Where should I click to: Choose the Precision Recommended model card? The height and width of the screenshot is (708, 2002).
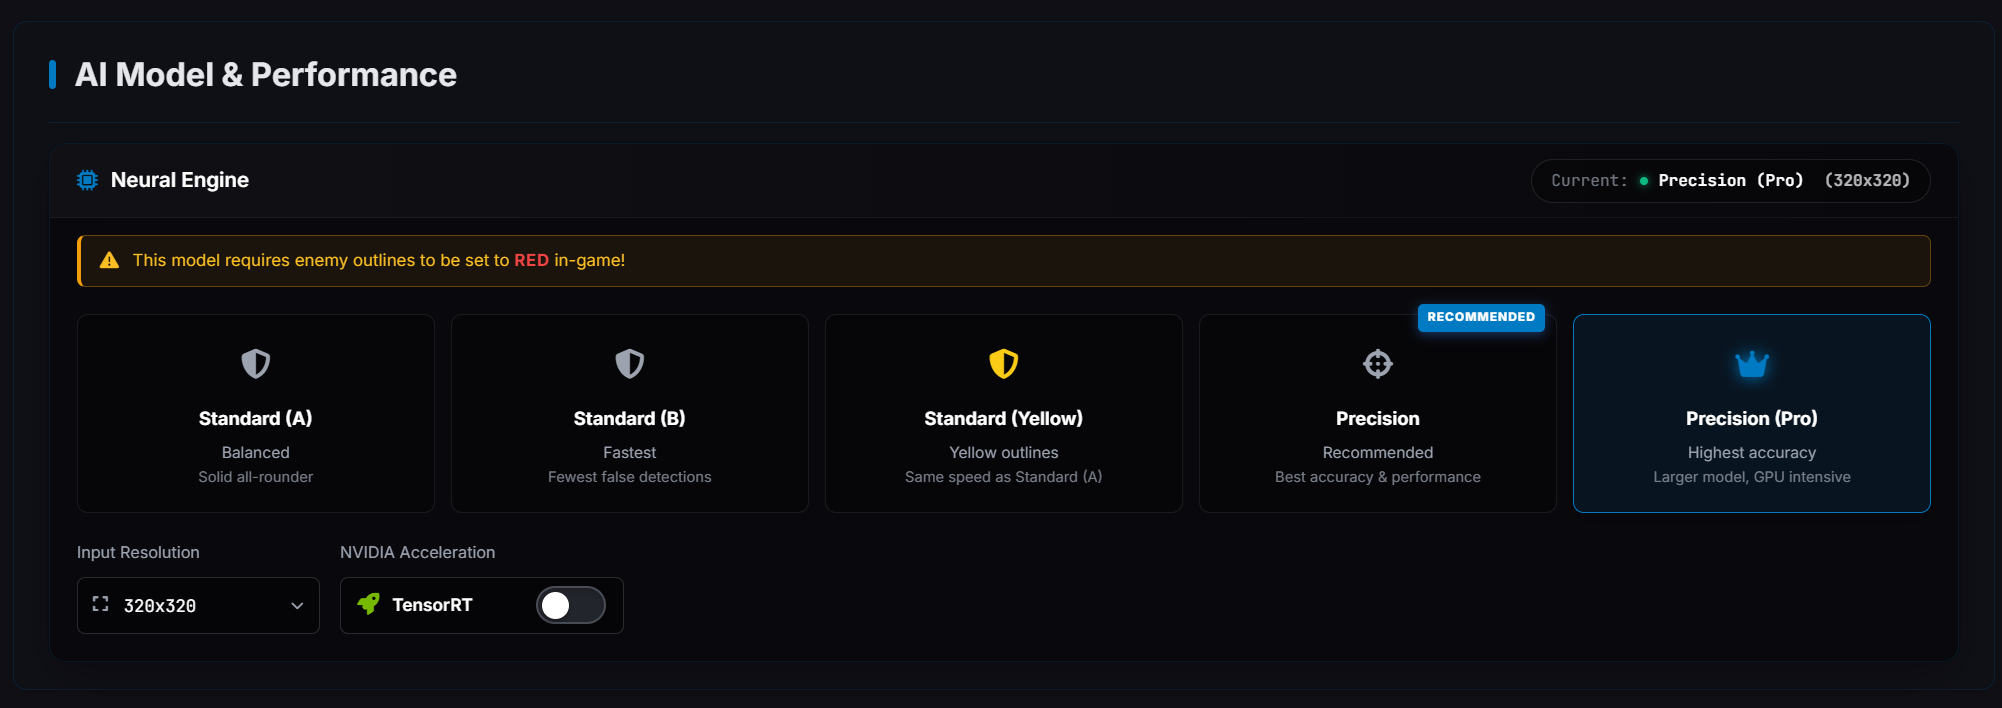tap(1378, 414)
